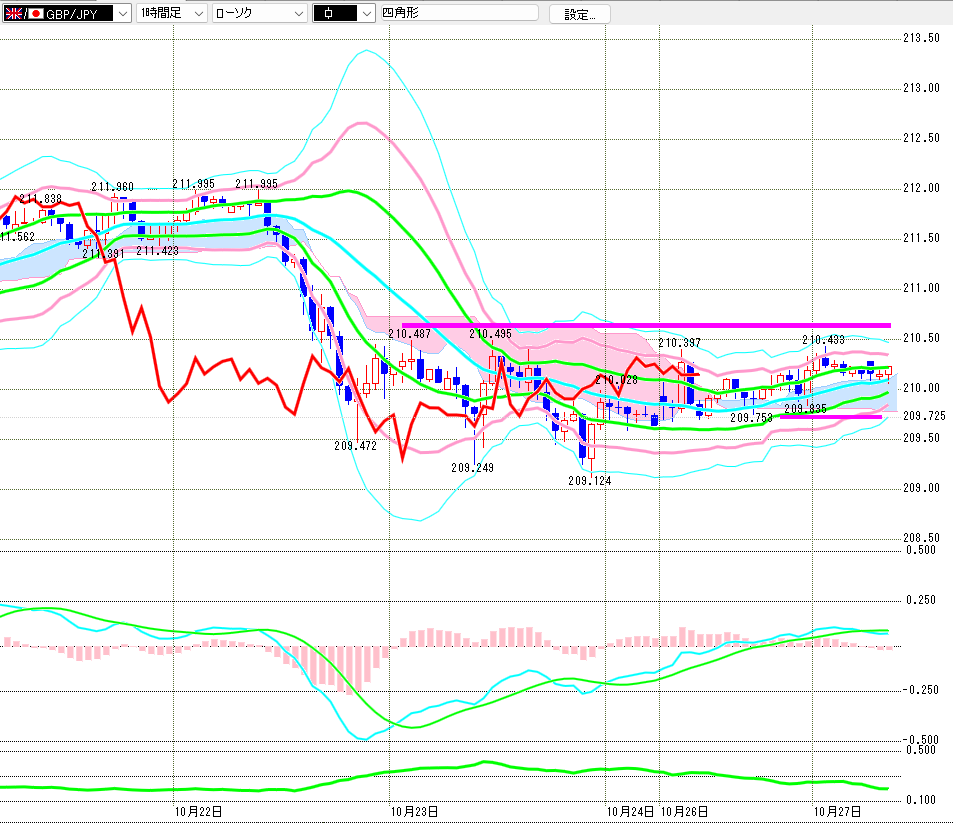
Task: Select the 210.495 price label
Action: (x=490, y=334)
